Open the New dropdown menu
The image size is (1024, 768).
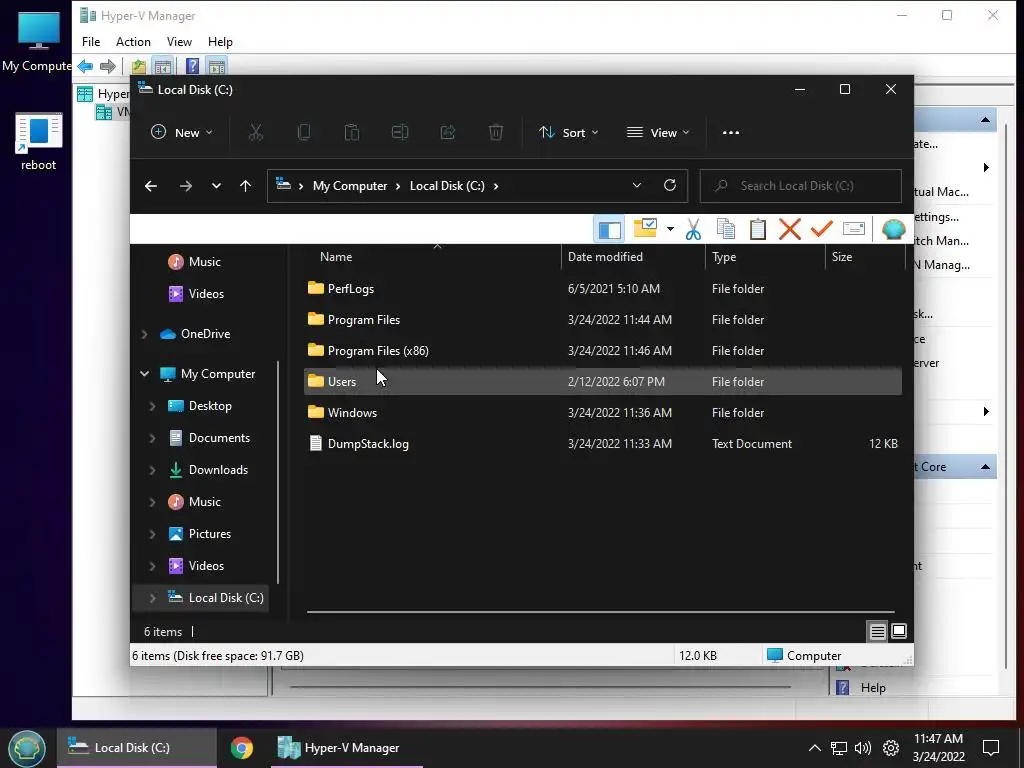[x=181, y=133]
